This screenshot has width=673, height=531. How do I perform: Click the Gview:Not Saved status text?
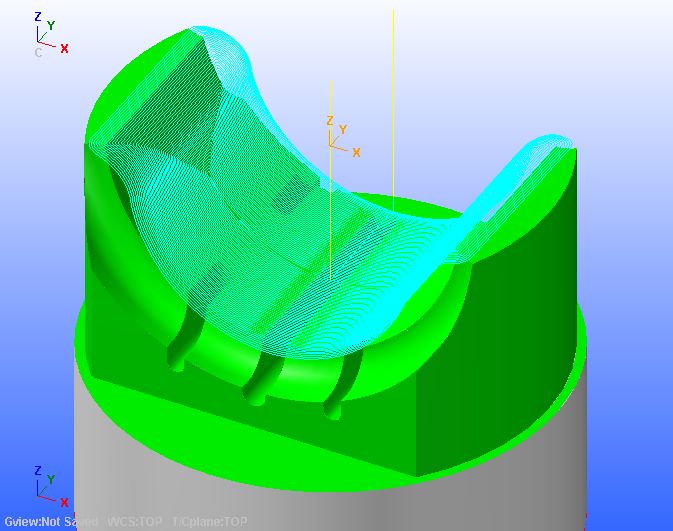point(52,522)
